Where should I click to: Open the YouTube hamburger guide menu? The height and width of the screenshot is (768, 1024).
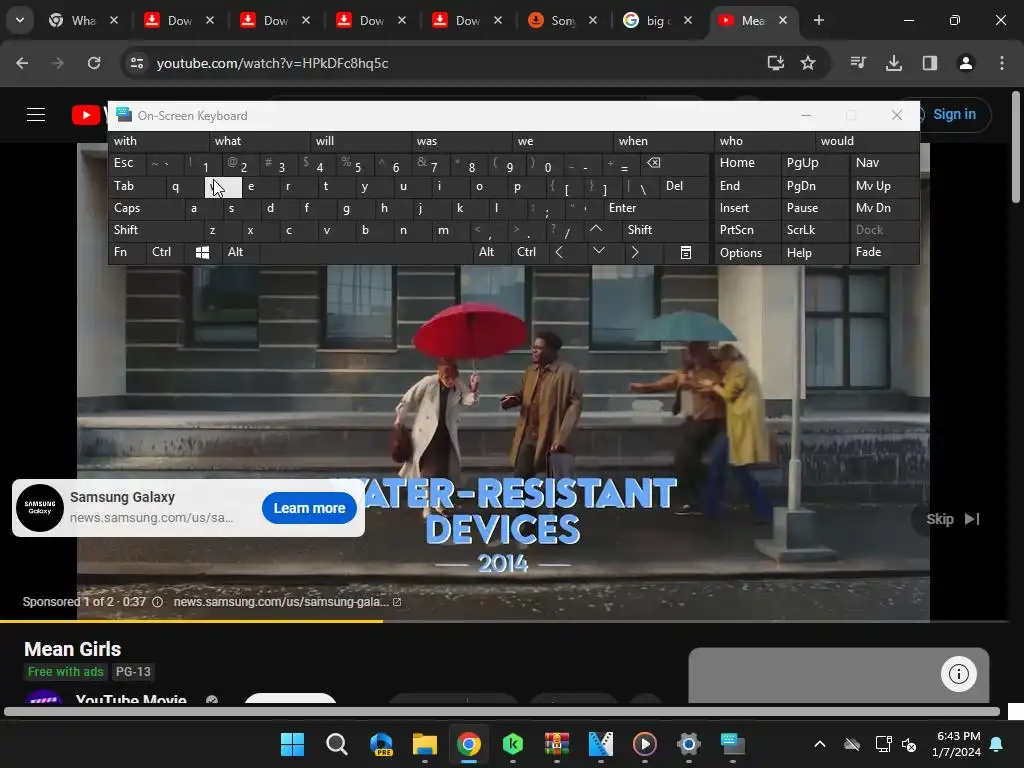click(x=36, y=115)
